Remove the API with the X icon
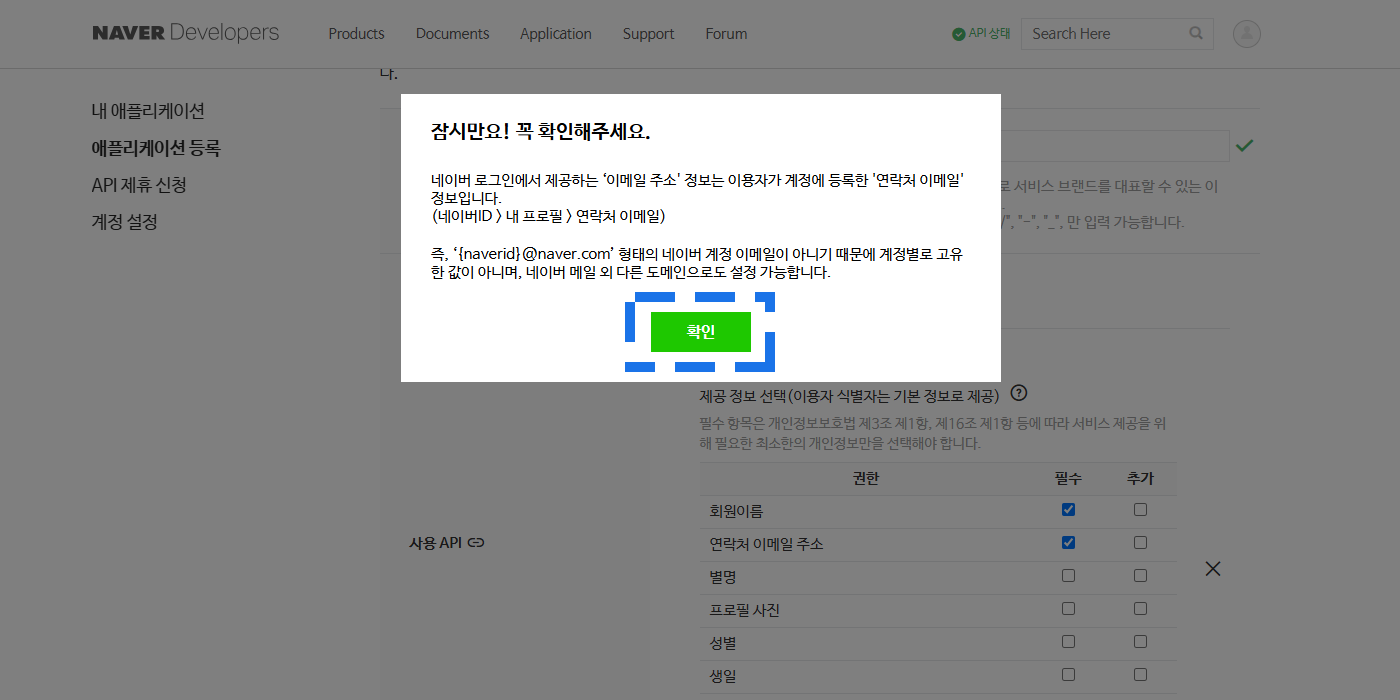Screen dimensions: 1400x700 [x=1213, y=568]
